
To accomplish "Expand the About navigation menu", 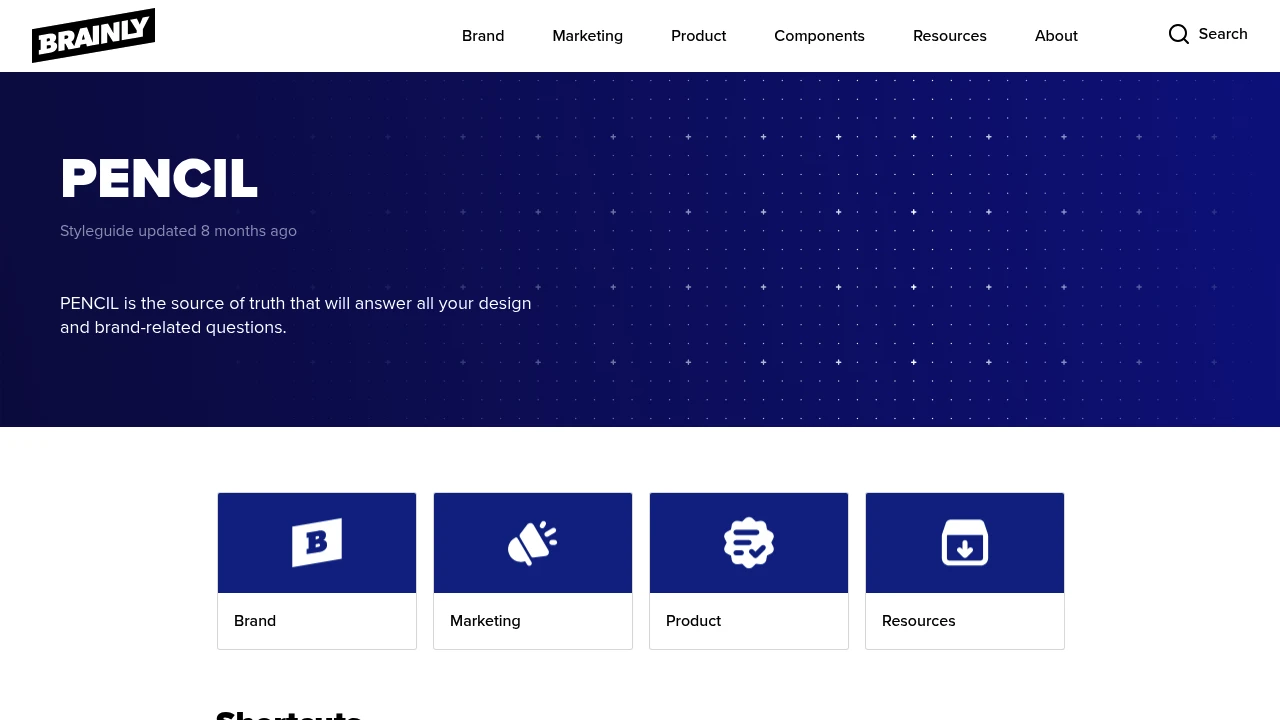I will click(x=1056, y=36).
